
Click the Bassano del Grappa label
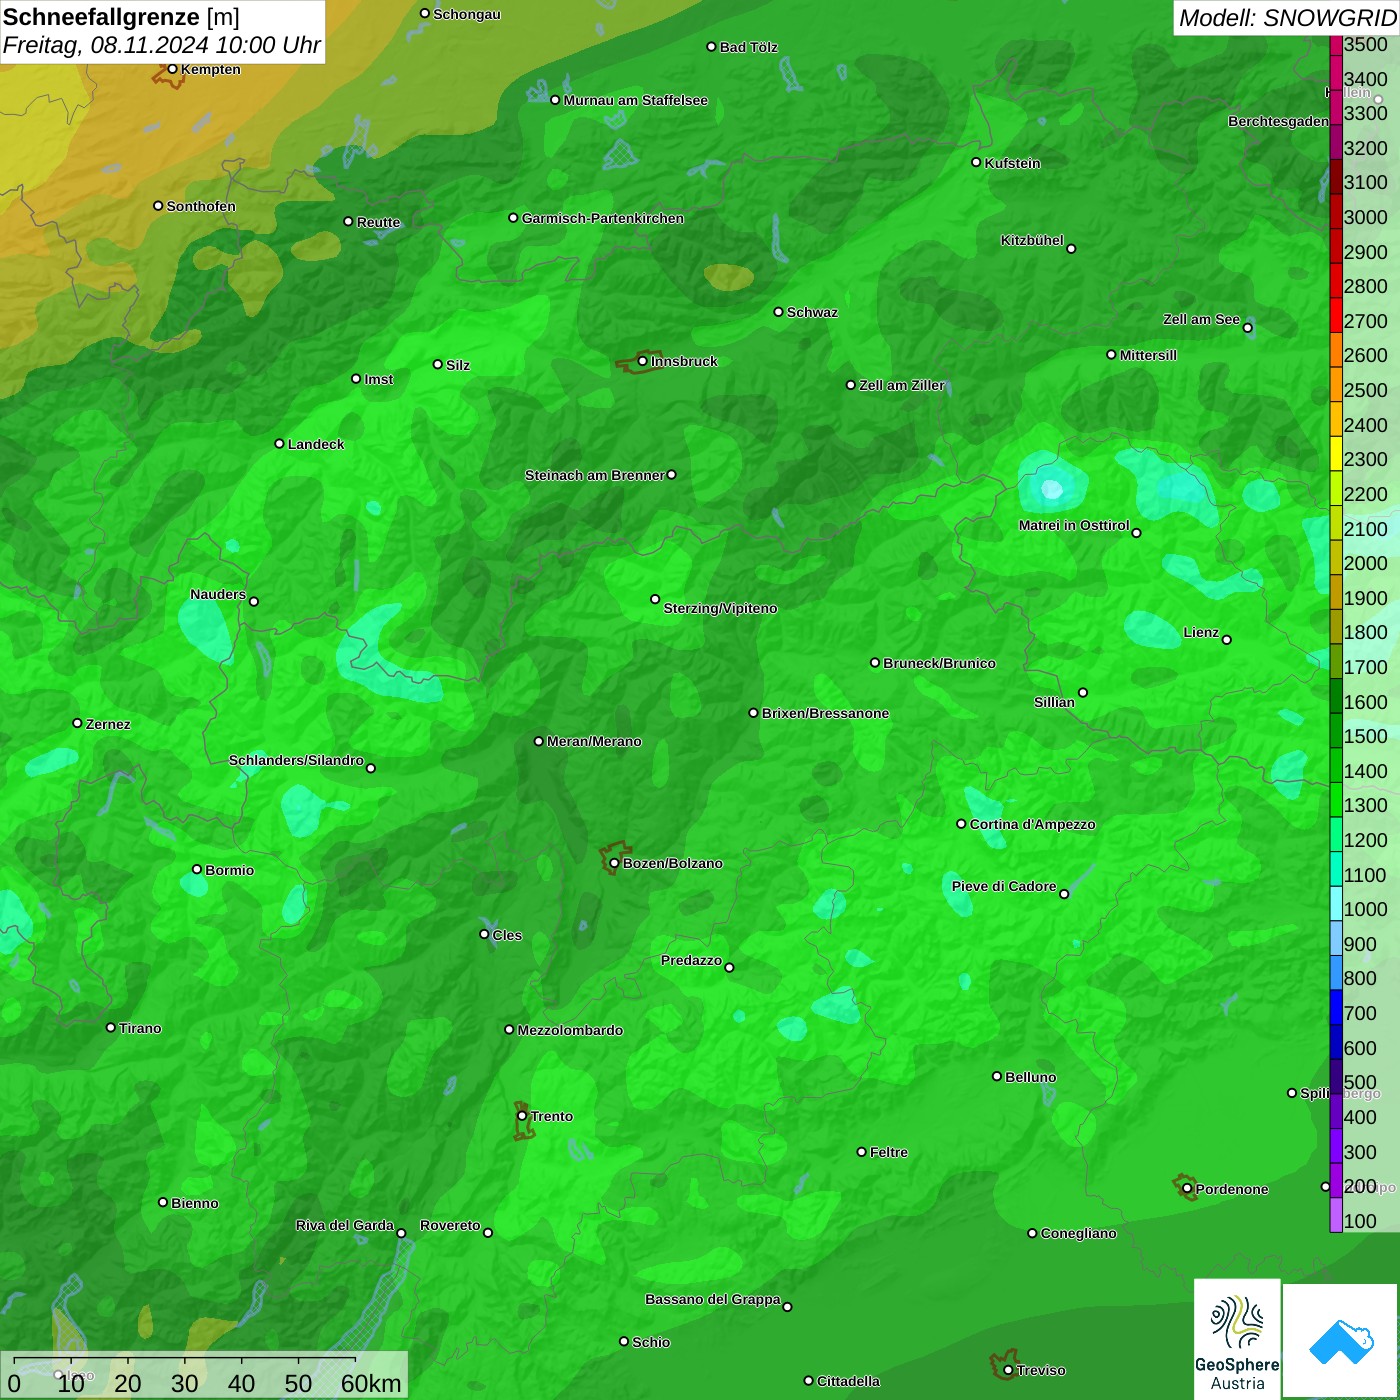713,1299
